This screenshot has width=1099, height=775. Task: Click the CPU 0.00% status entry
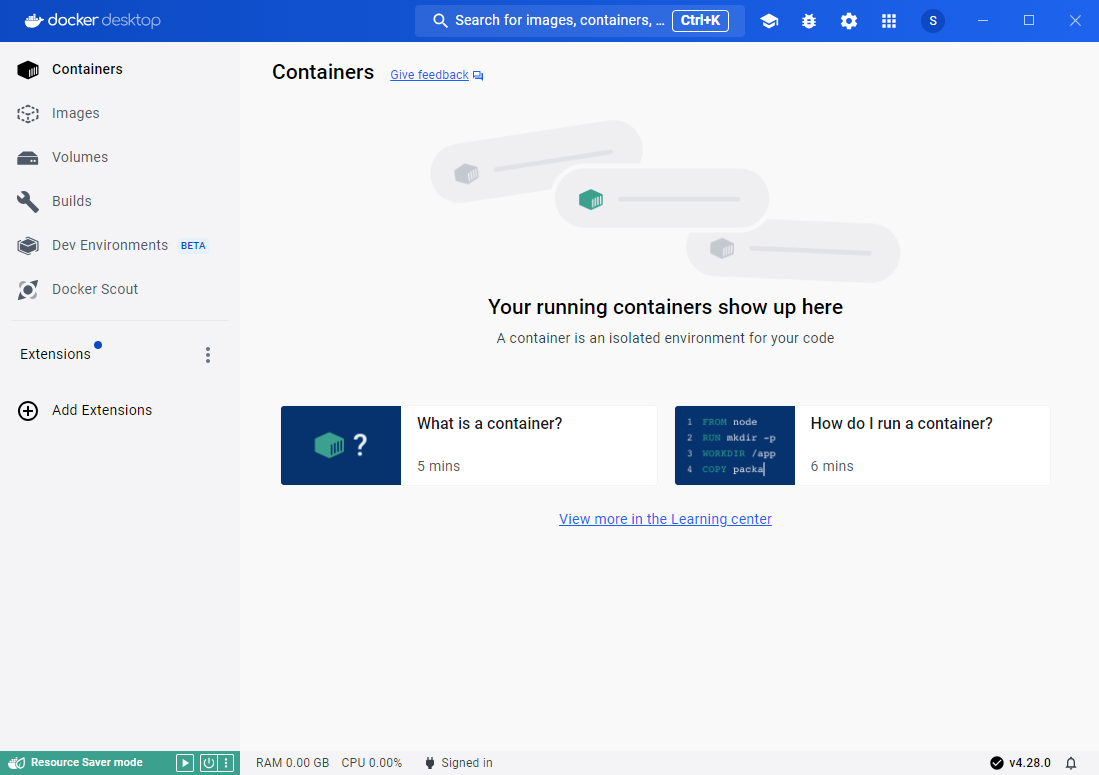pos(371,763)
